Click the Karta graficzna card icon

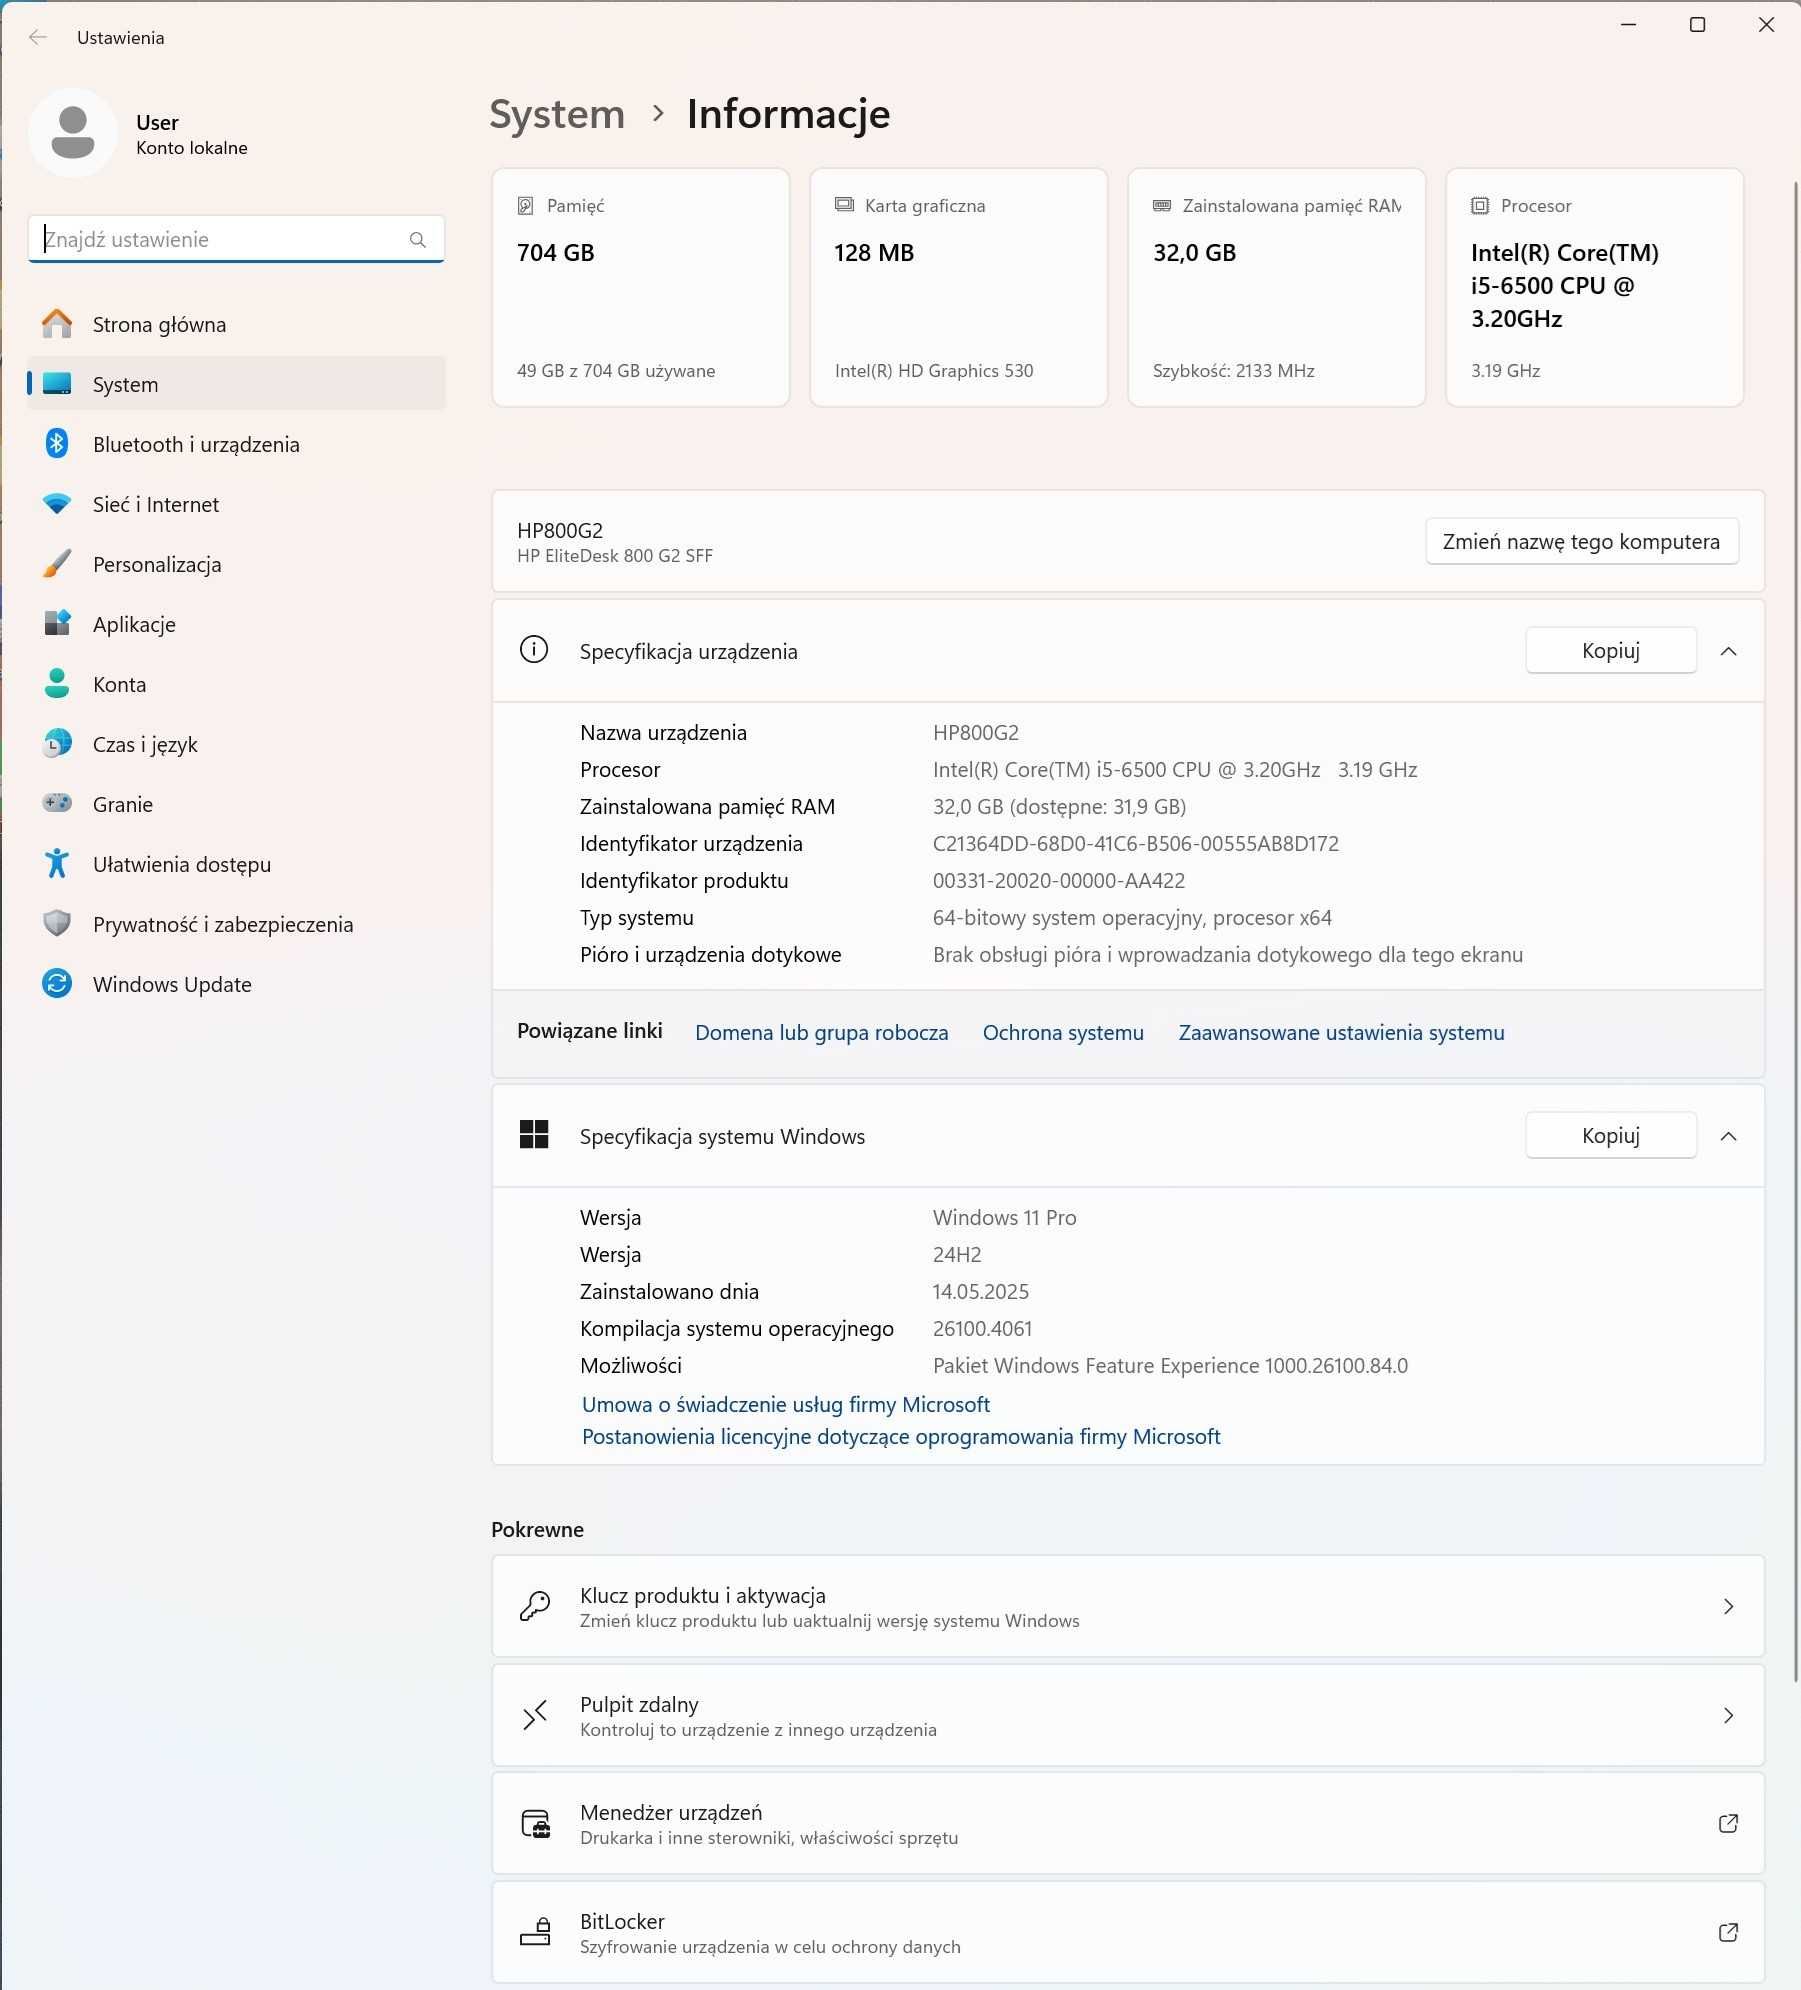[x=844, y=205]
